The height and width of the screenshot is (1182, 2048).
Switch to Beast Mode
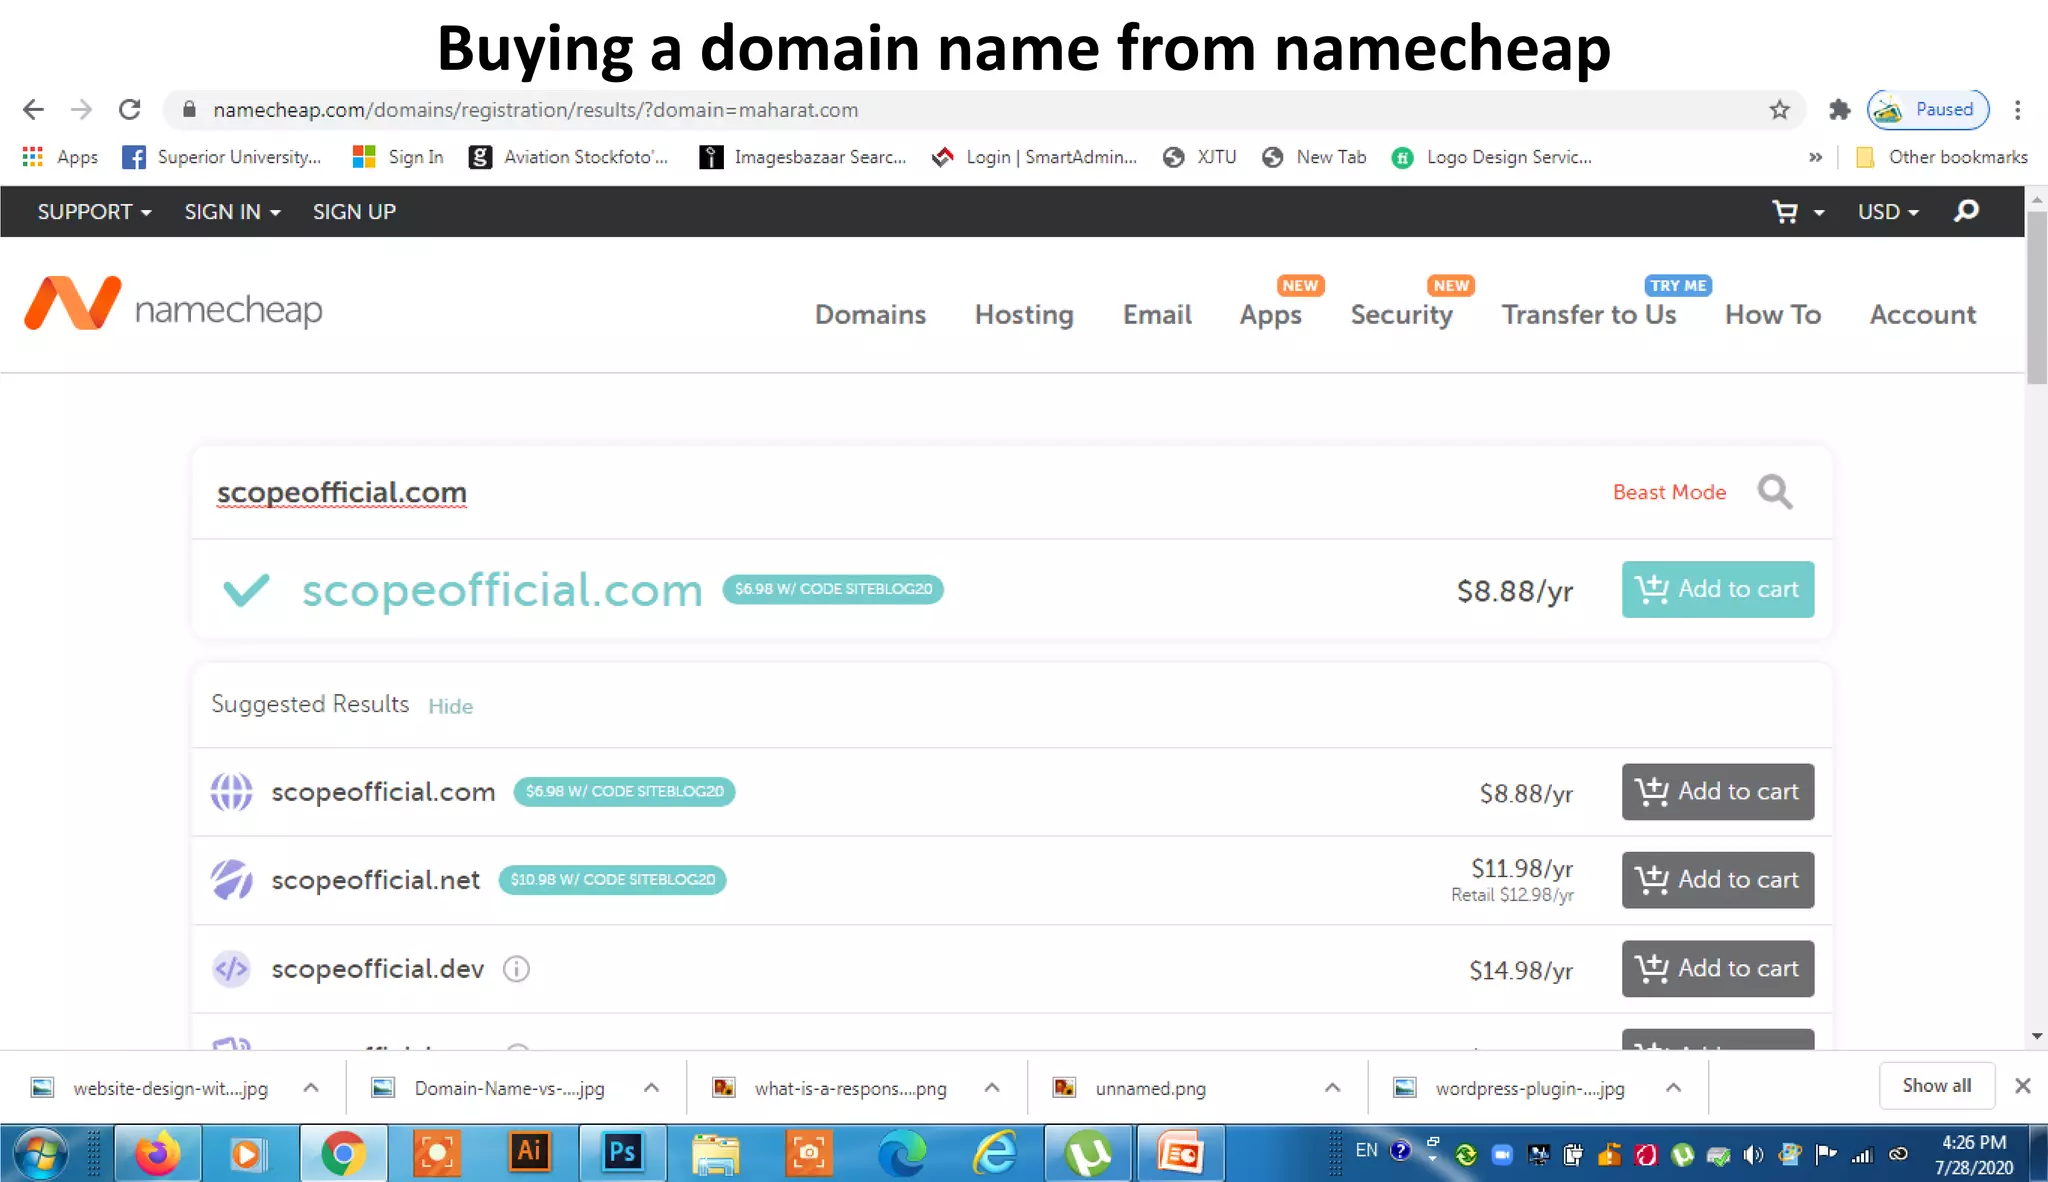pyautogui.click(x=1669, y=492)
